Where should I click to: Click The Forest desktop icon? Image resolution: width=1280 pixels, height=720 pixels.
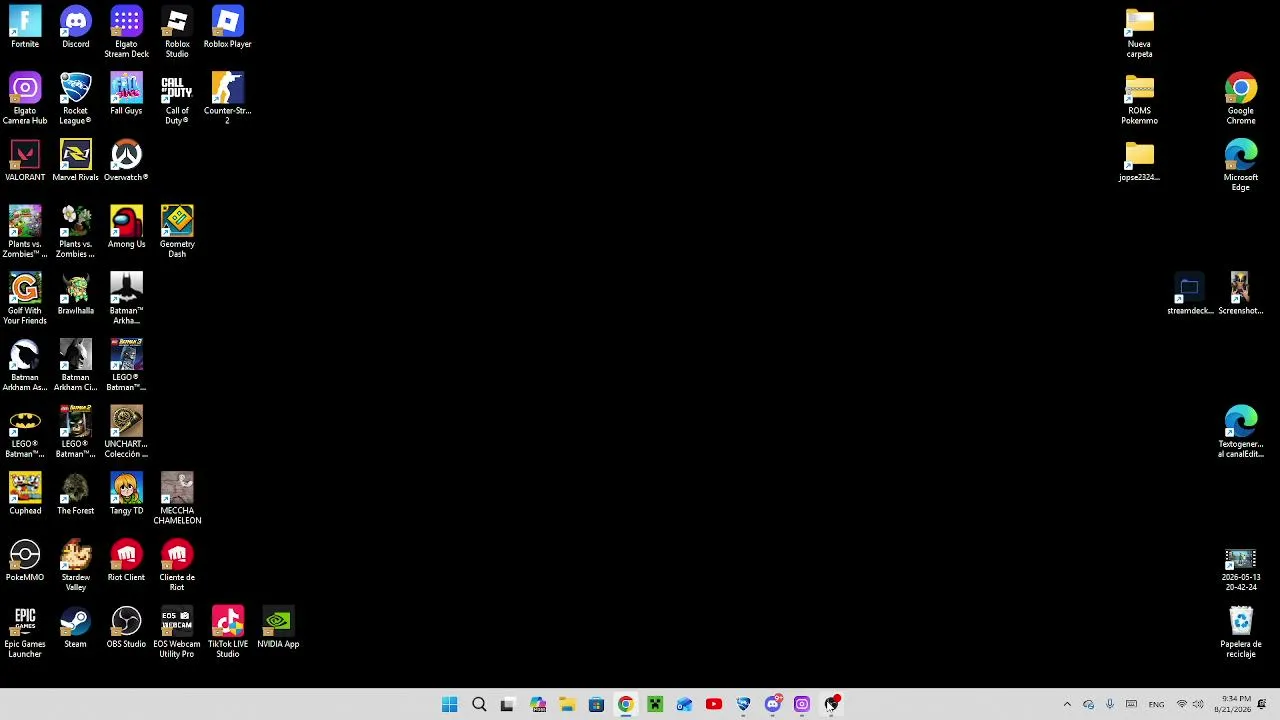pos(75,494)
